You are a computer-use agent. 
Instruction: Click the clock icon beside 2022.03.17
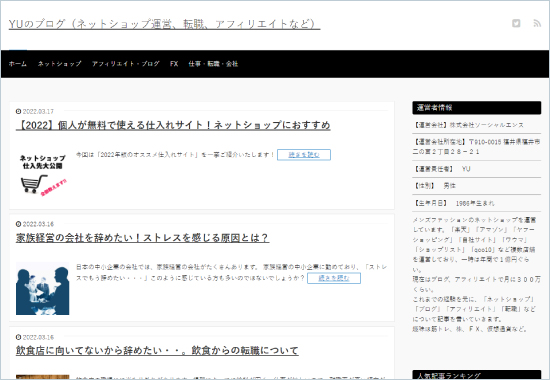coord(19,112)
